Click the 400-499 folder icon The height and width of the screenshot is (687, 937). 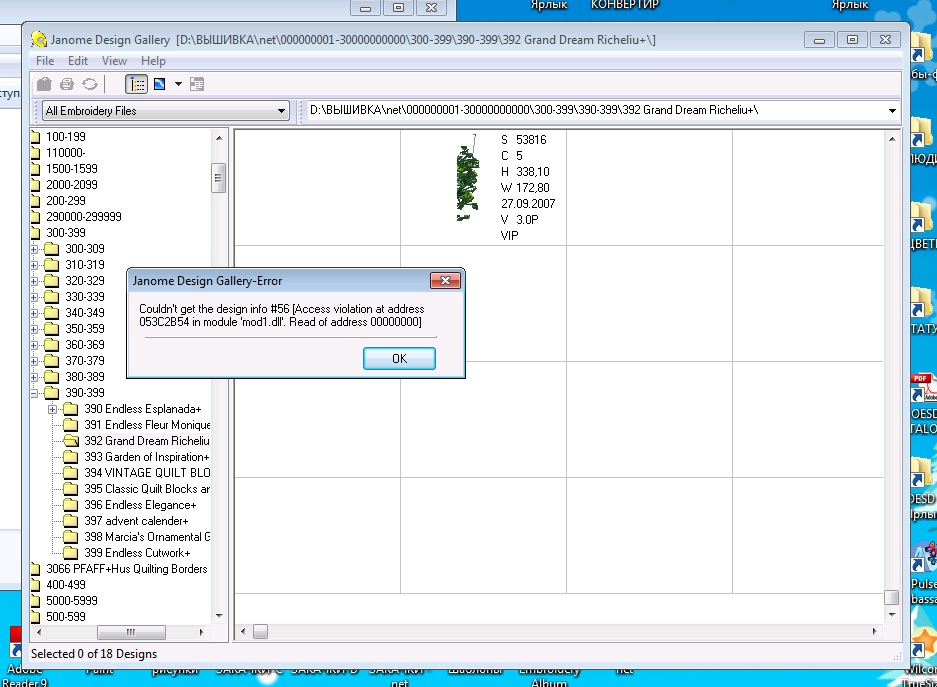[35, 585]
